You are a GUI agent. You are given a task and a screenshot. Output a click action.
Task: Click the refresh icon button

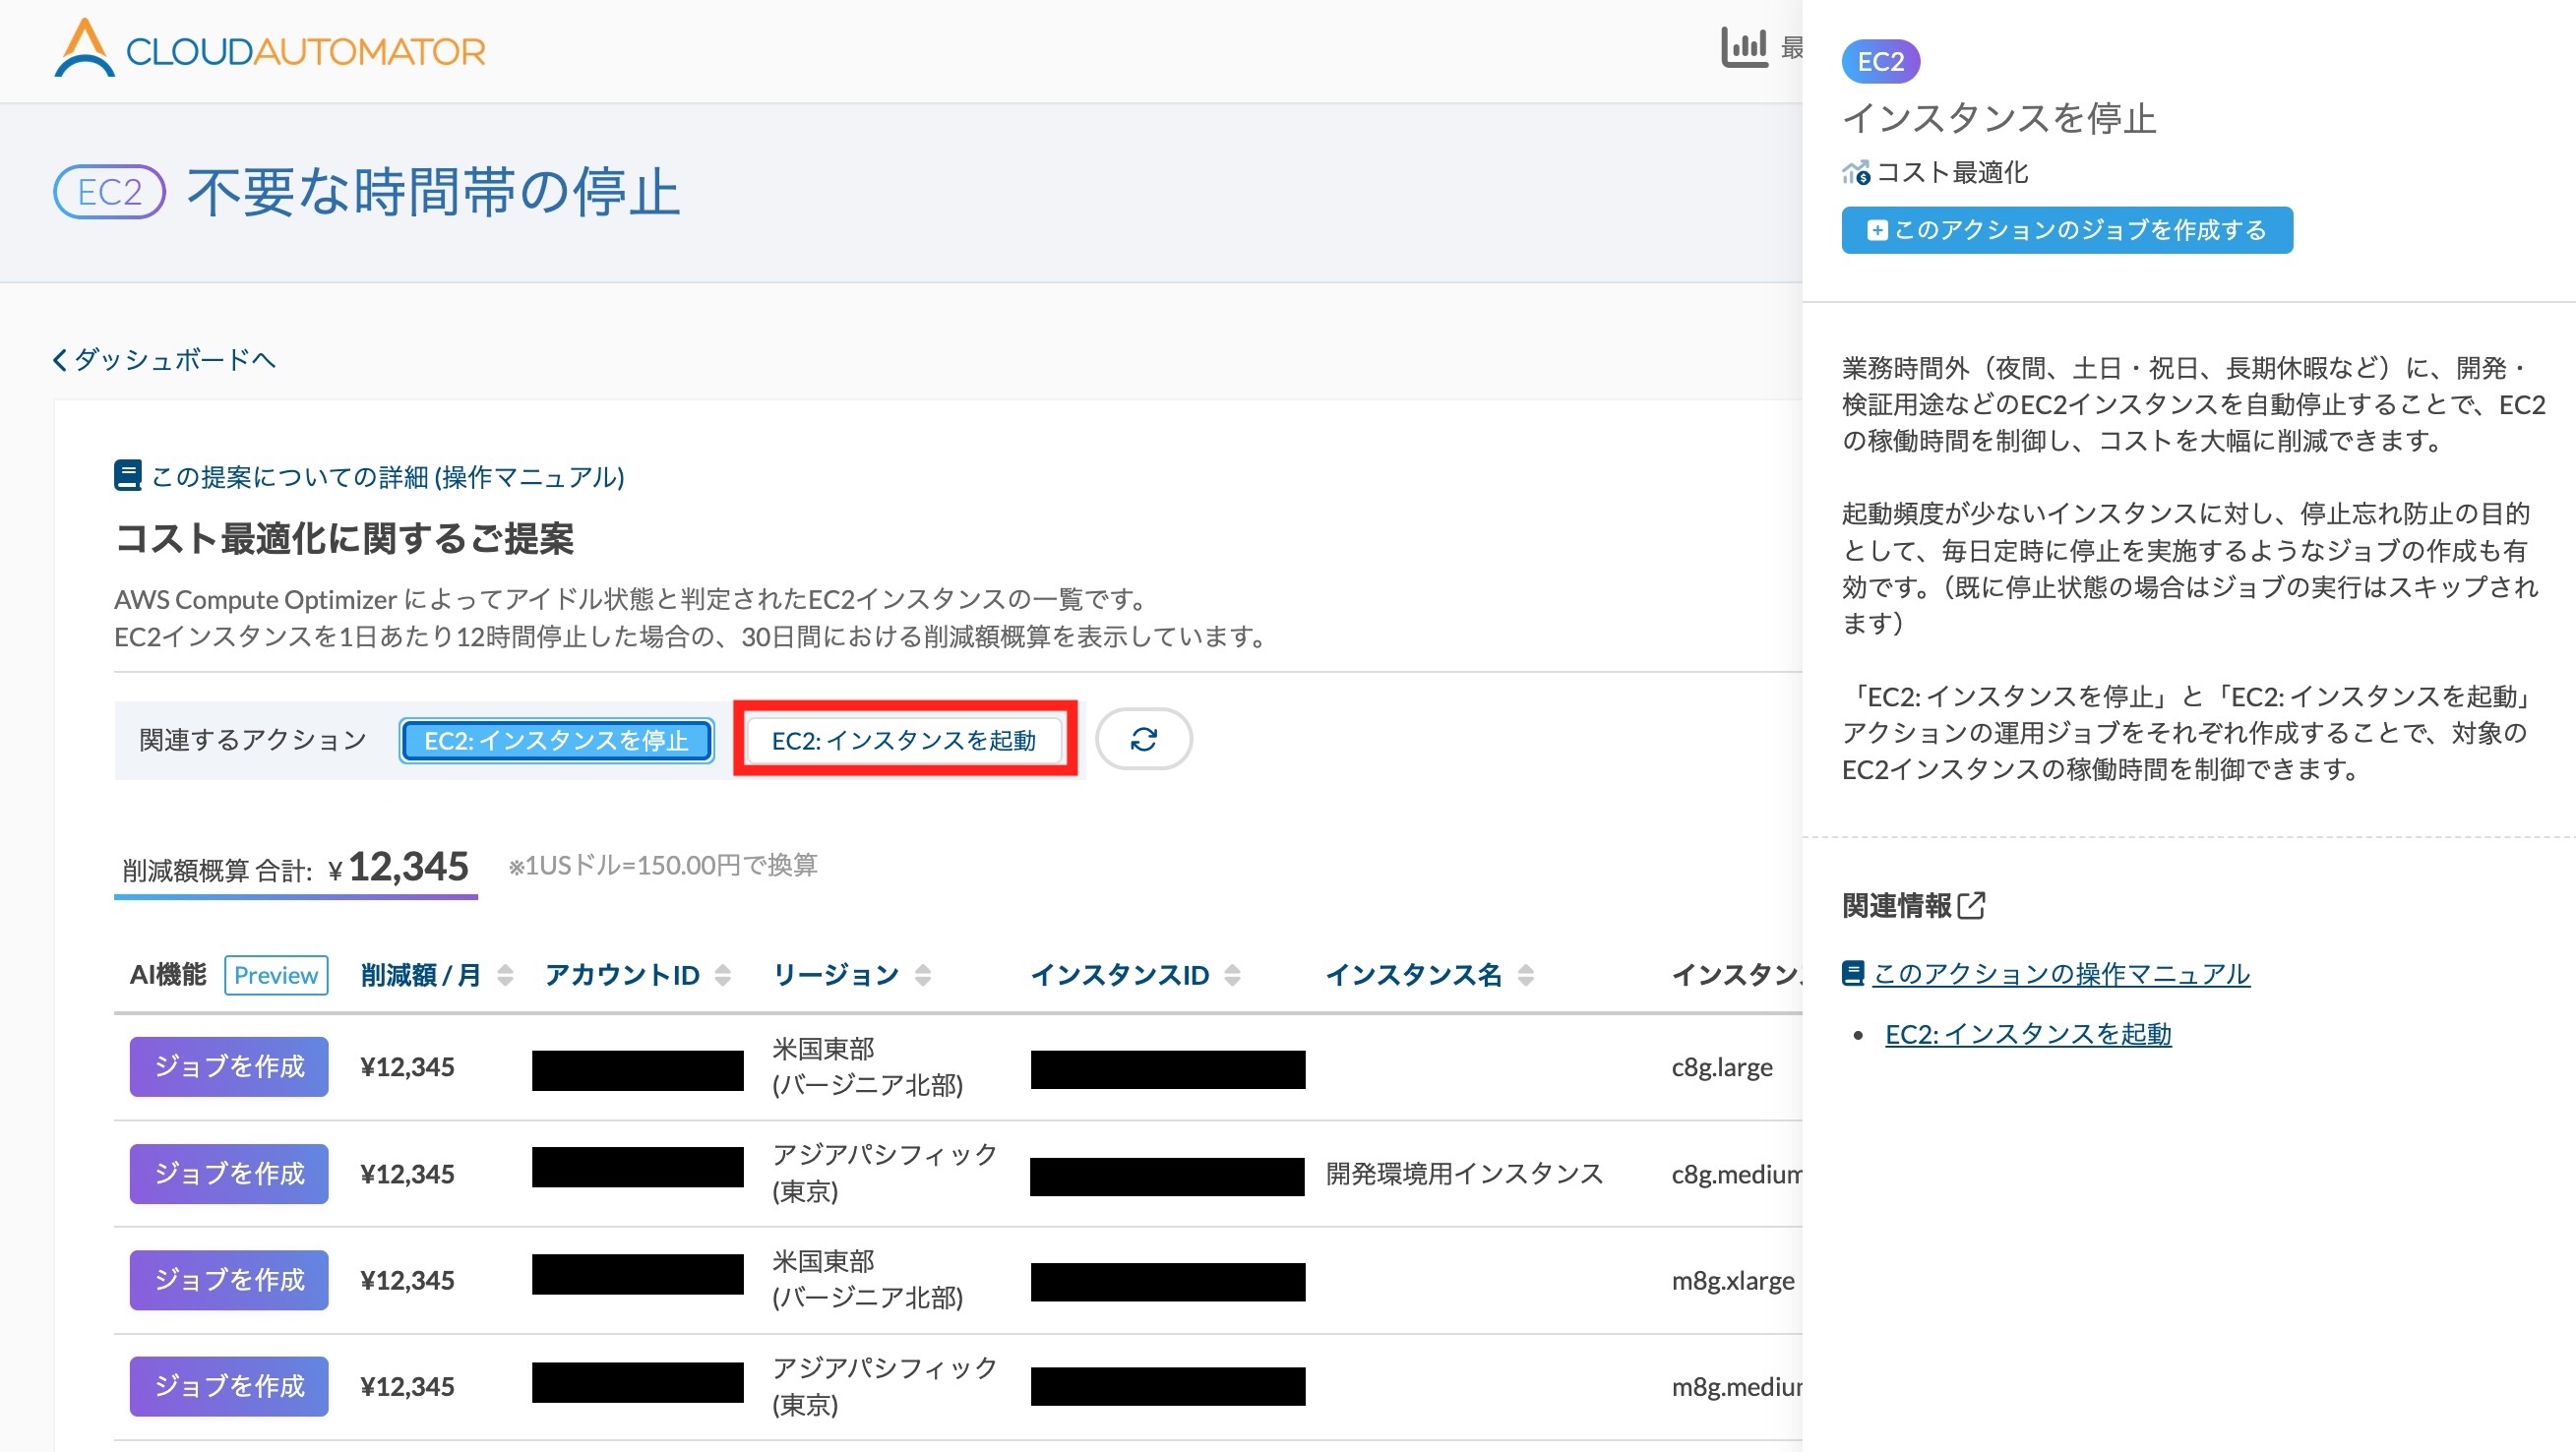click(x=1143, y=739)
